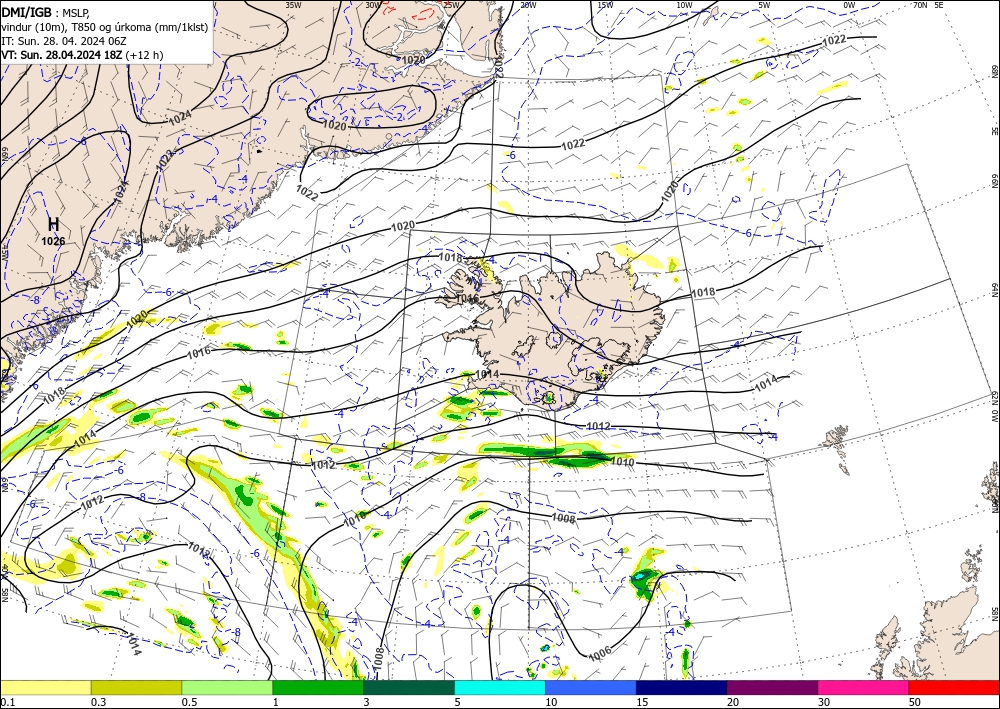Select the pink 30–50 legend swatch

tap(864, 687)
